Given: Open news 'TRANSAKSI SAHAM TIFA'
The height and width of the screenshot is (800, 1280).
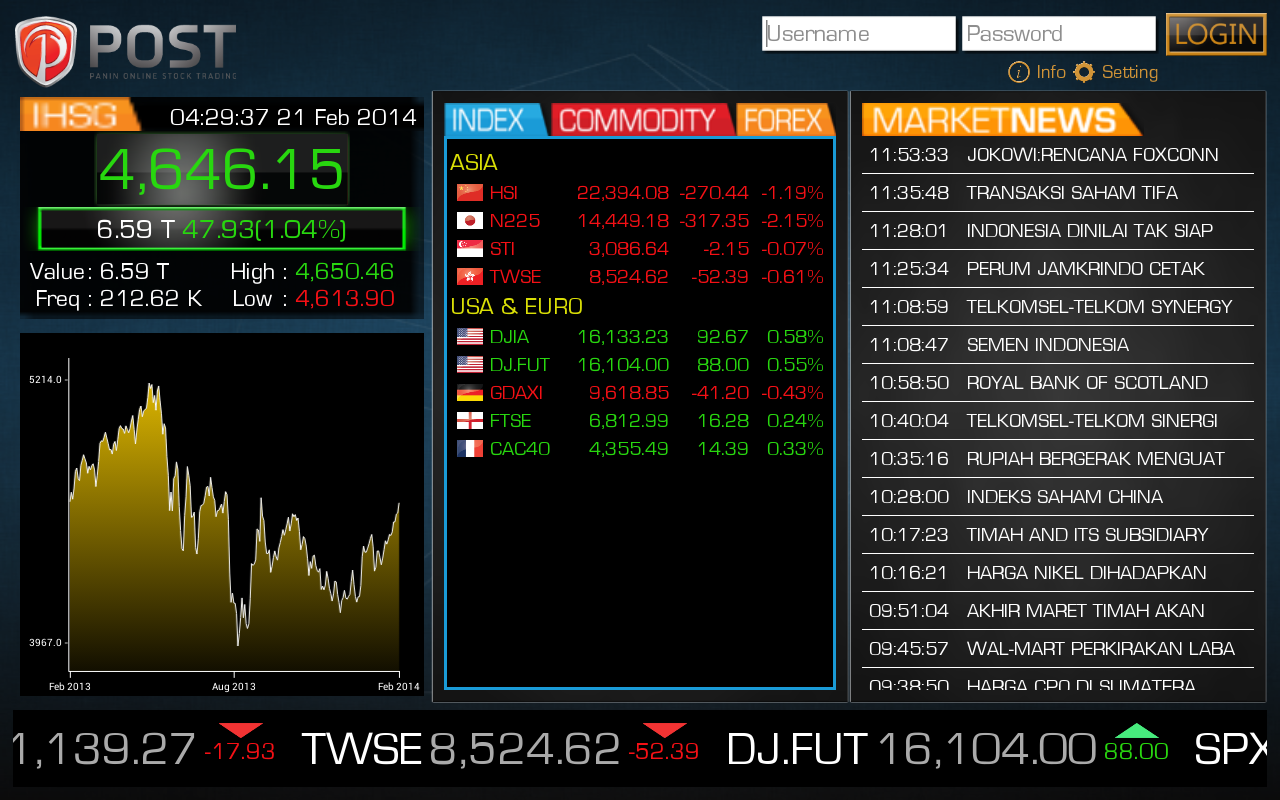Looking at the screenshot, I should click(x=1058, y=193).
